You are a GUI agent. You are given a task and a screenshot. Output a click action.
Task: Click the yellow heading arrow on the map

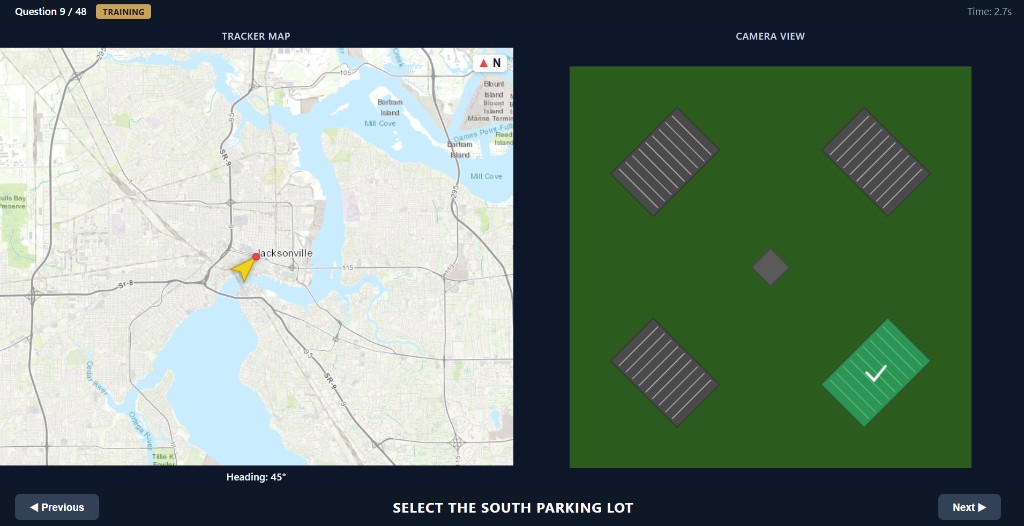tap(244, 269)
